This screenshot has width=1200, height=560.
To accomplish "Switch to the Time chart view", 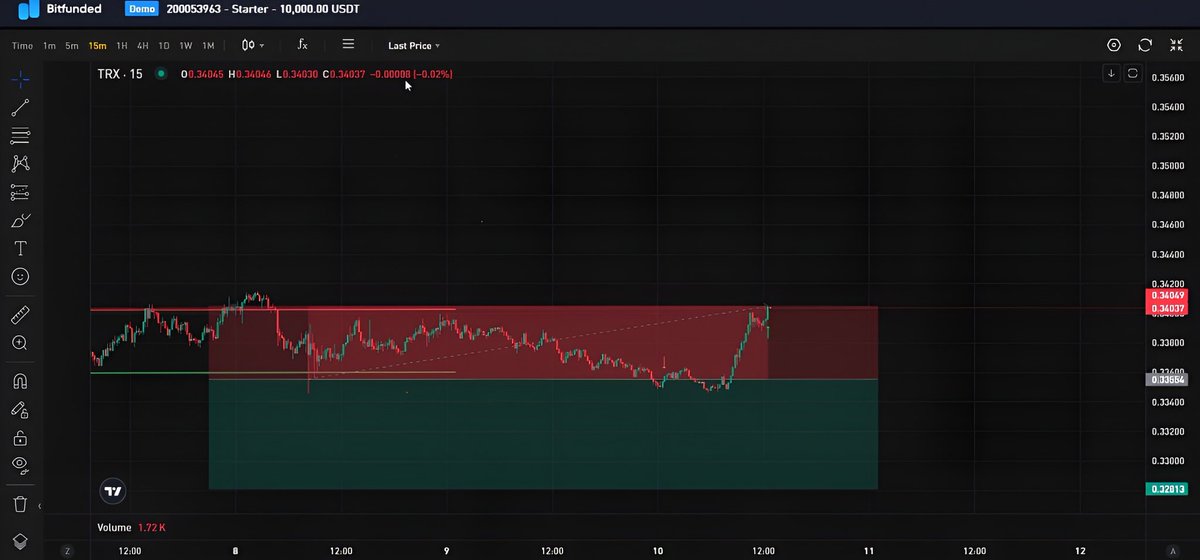I will pyautogui.click(x=22, y=46).
